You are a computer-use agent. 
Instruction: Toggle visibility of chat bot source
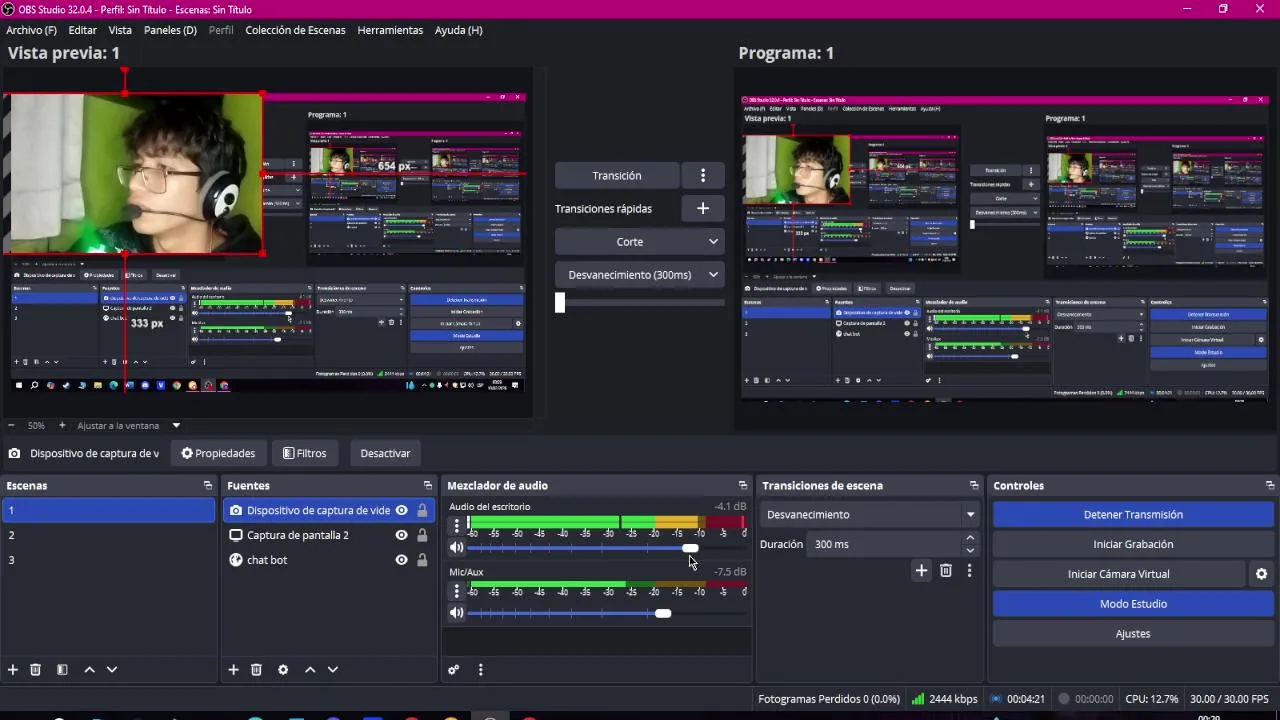[x=401, y=560]
